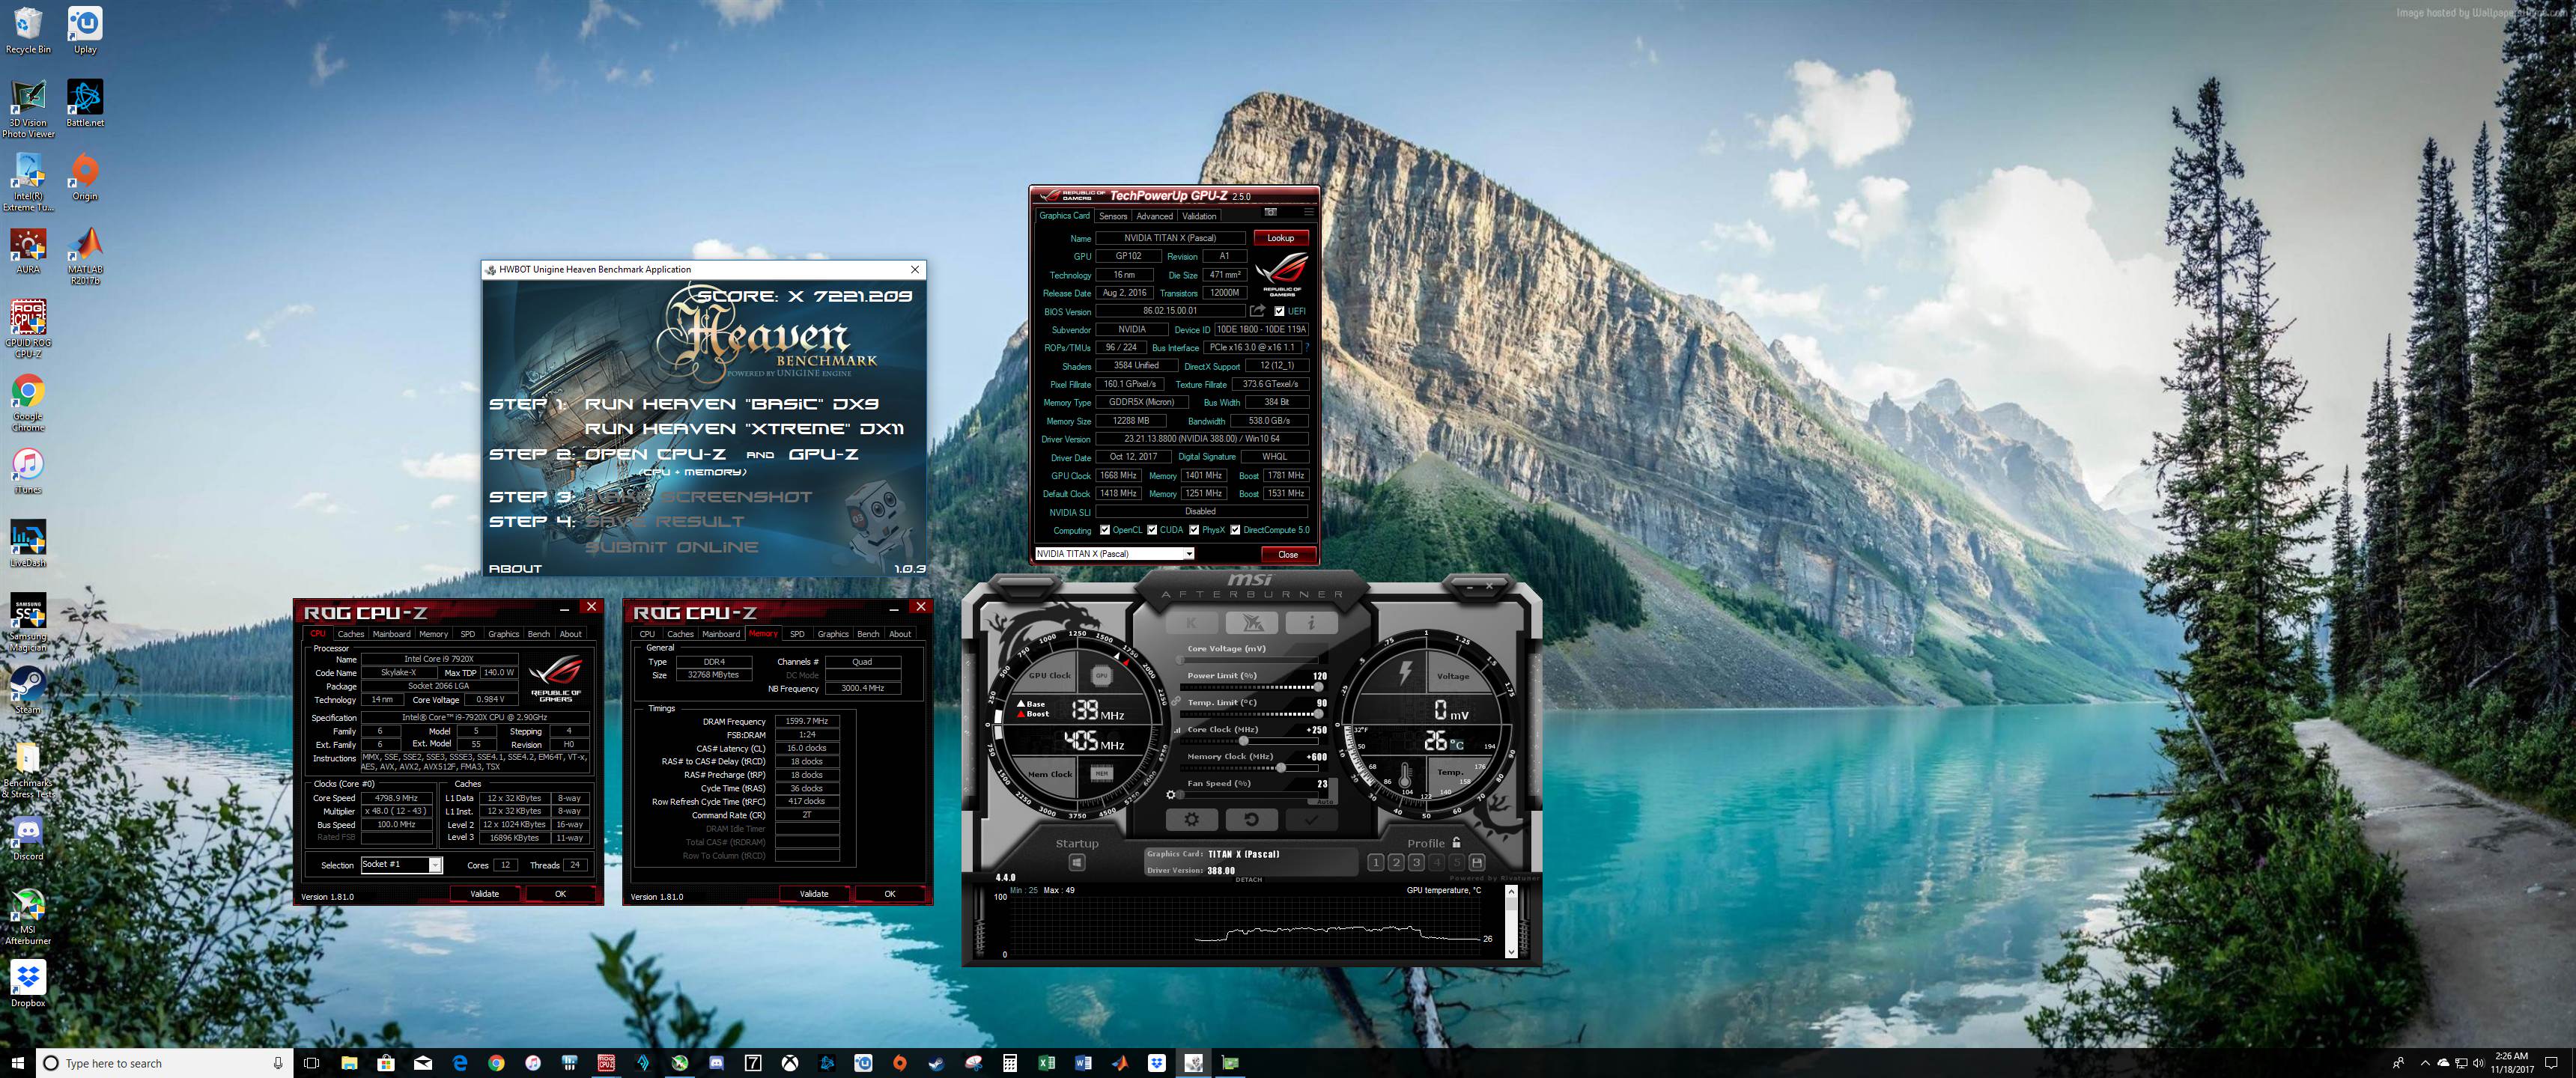Click the Core Clock slider handle in Afterburner
Screen dimensions: 2576x1078
coord(1244,741)
